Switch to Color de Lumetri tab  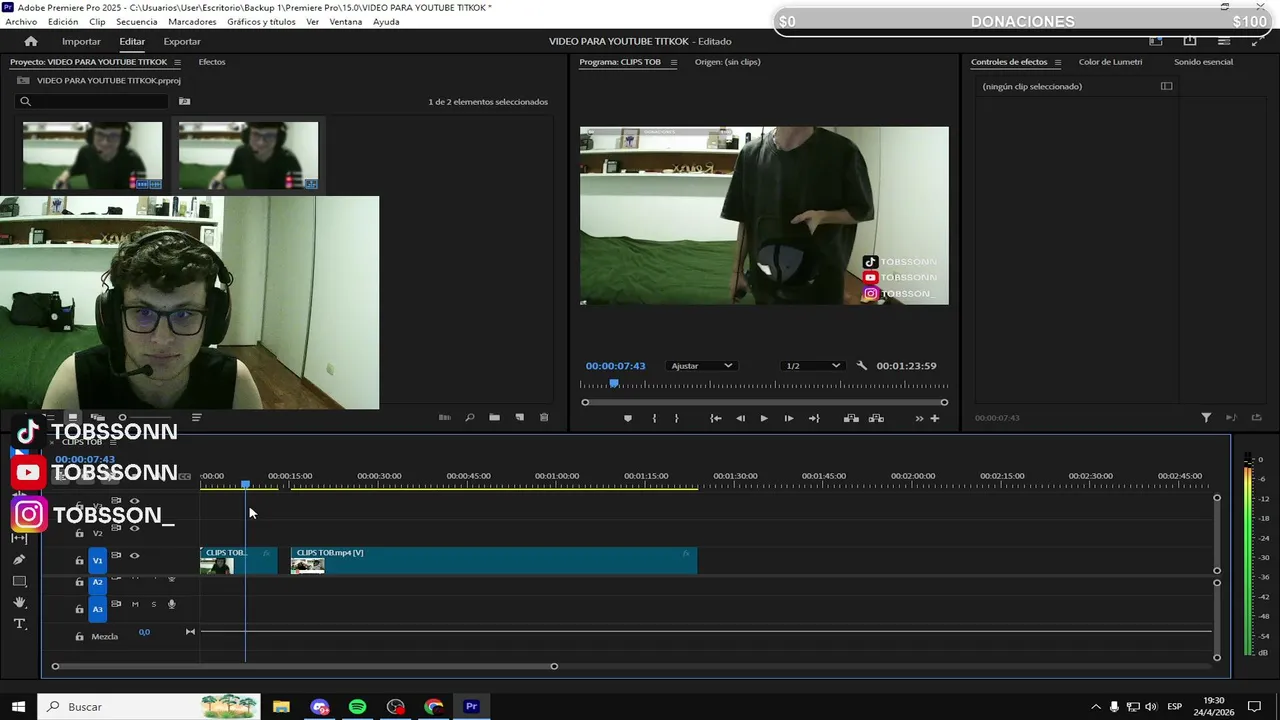coord(1110,62)
